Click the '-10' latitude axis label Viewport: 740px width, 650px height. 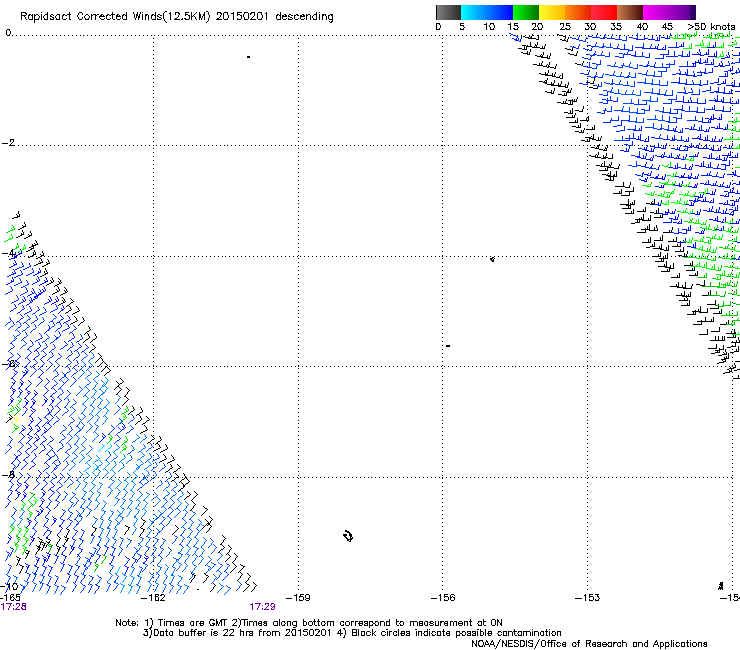[9, 586]
